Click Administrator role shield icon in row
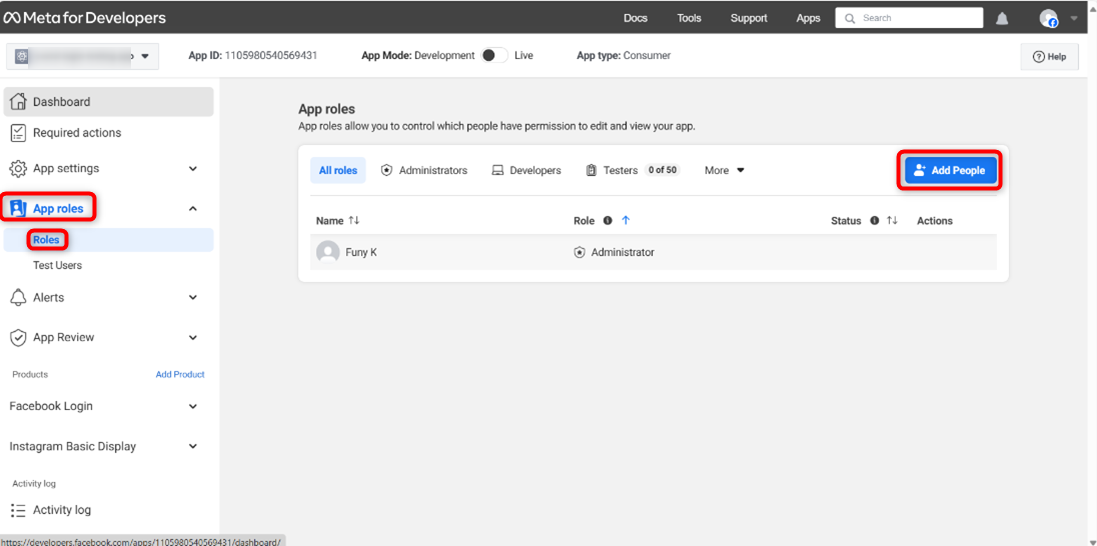Image resolution: width=1097 pixels, height=546 pixels. coord(579,252)
